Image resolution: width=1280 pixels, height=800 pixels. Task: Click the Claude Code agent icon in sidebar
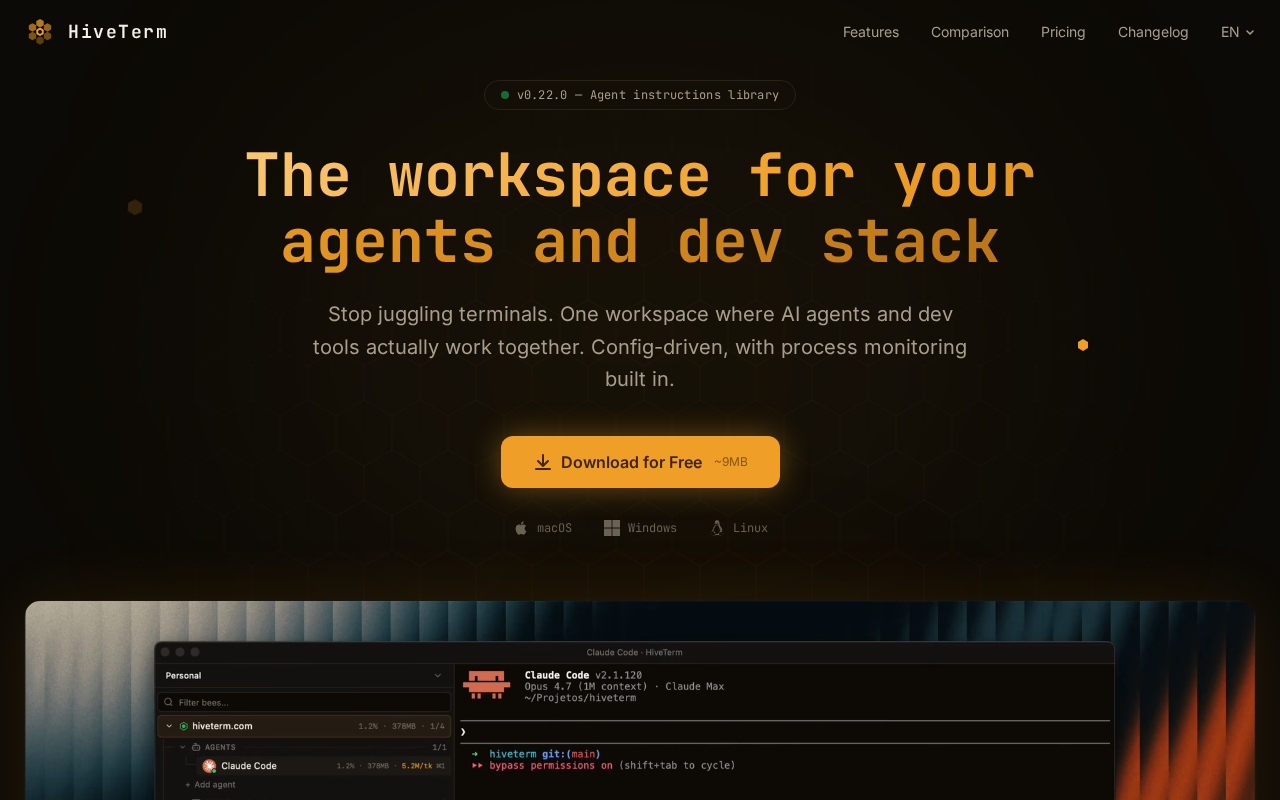click(x=209, y=766)
